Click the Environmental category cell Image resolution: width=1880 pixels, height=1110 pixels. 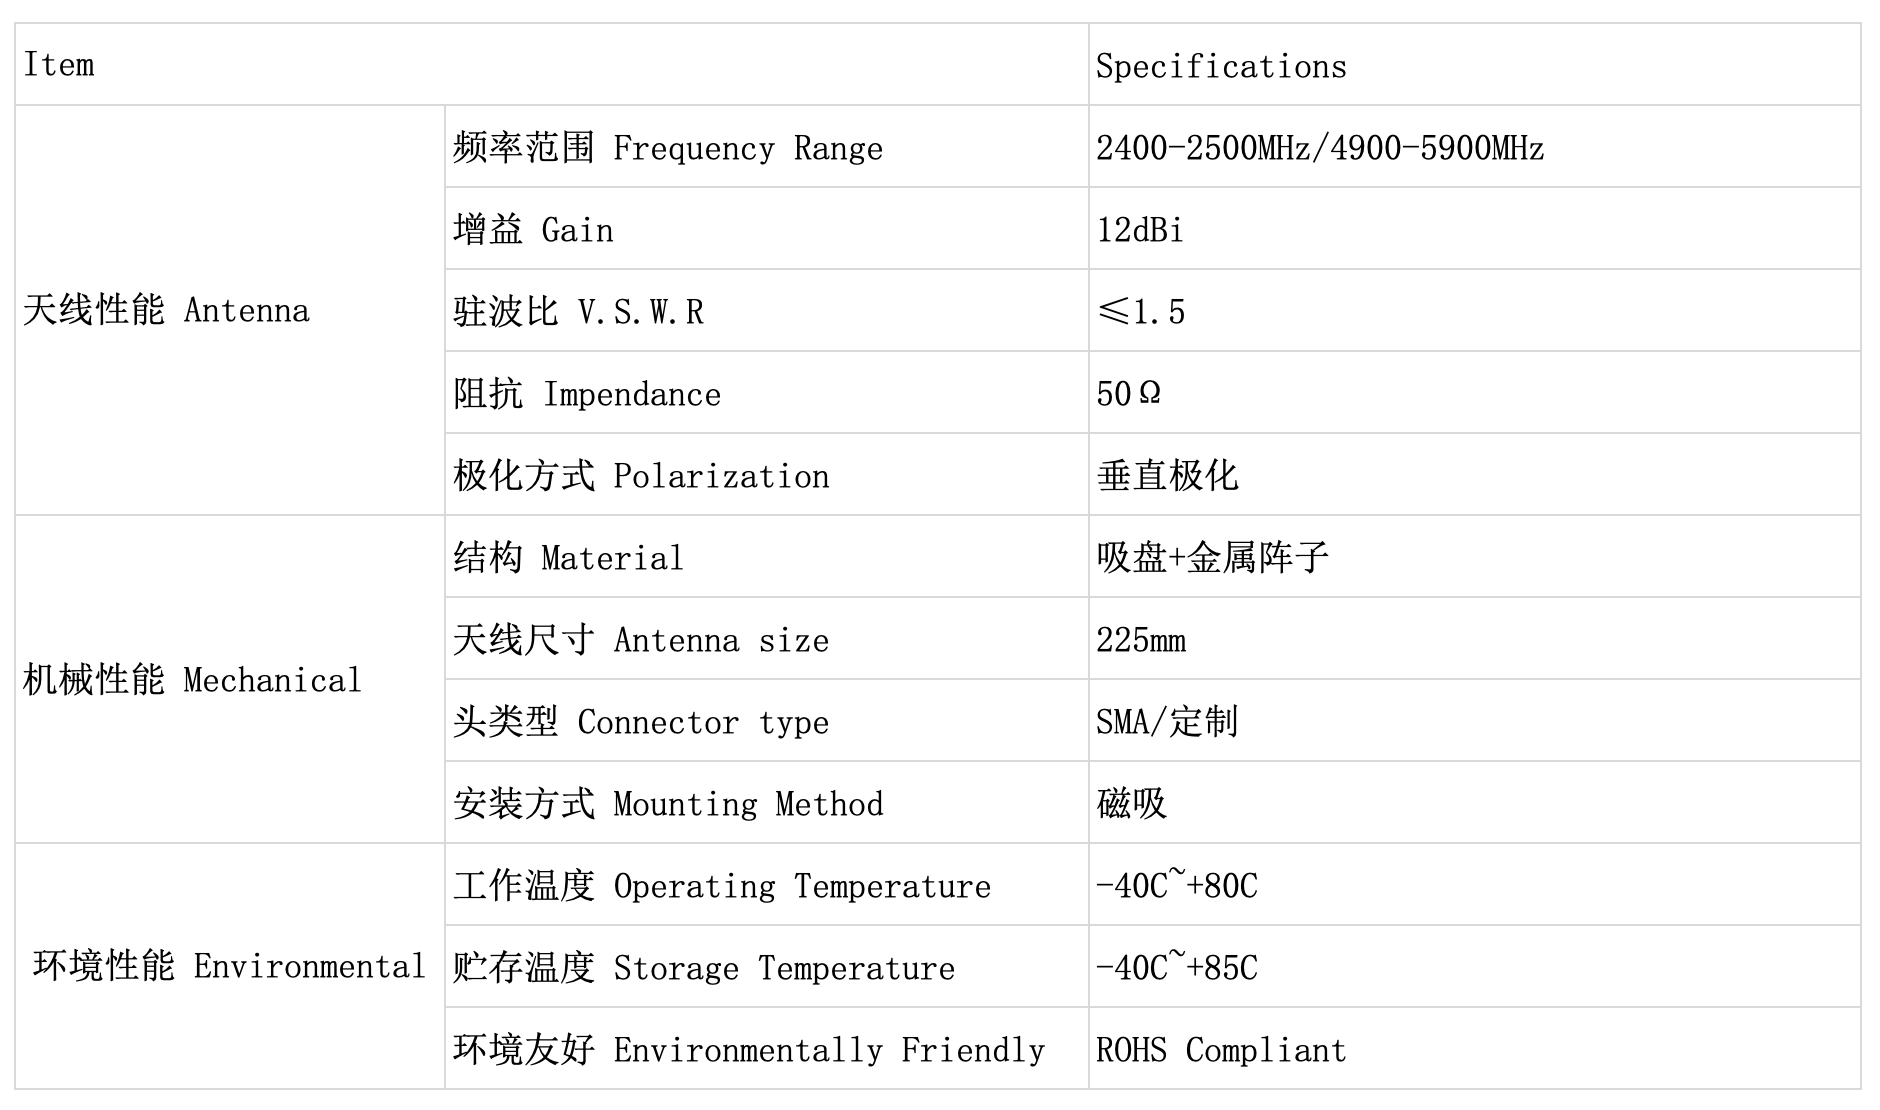tap(230, 966)
